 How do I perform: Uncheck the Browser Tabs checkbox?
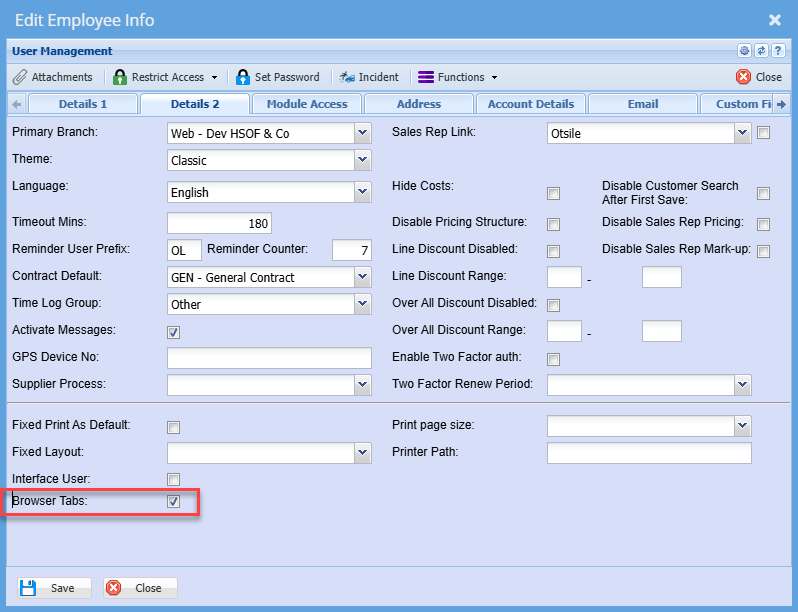(x=174, y=501)
